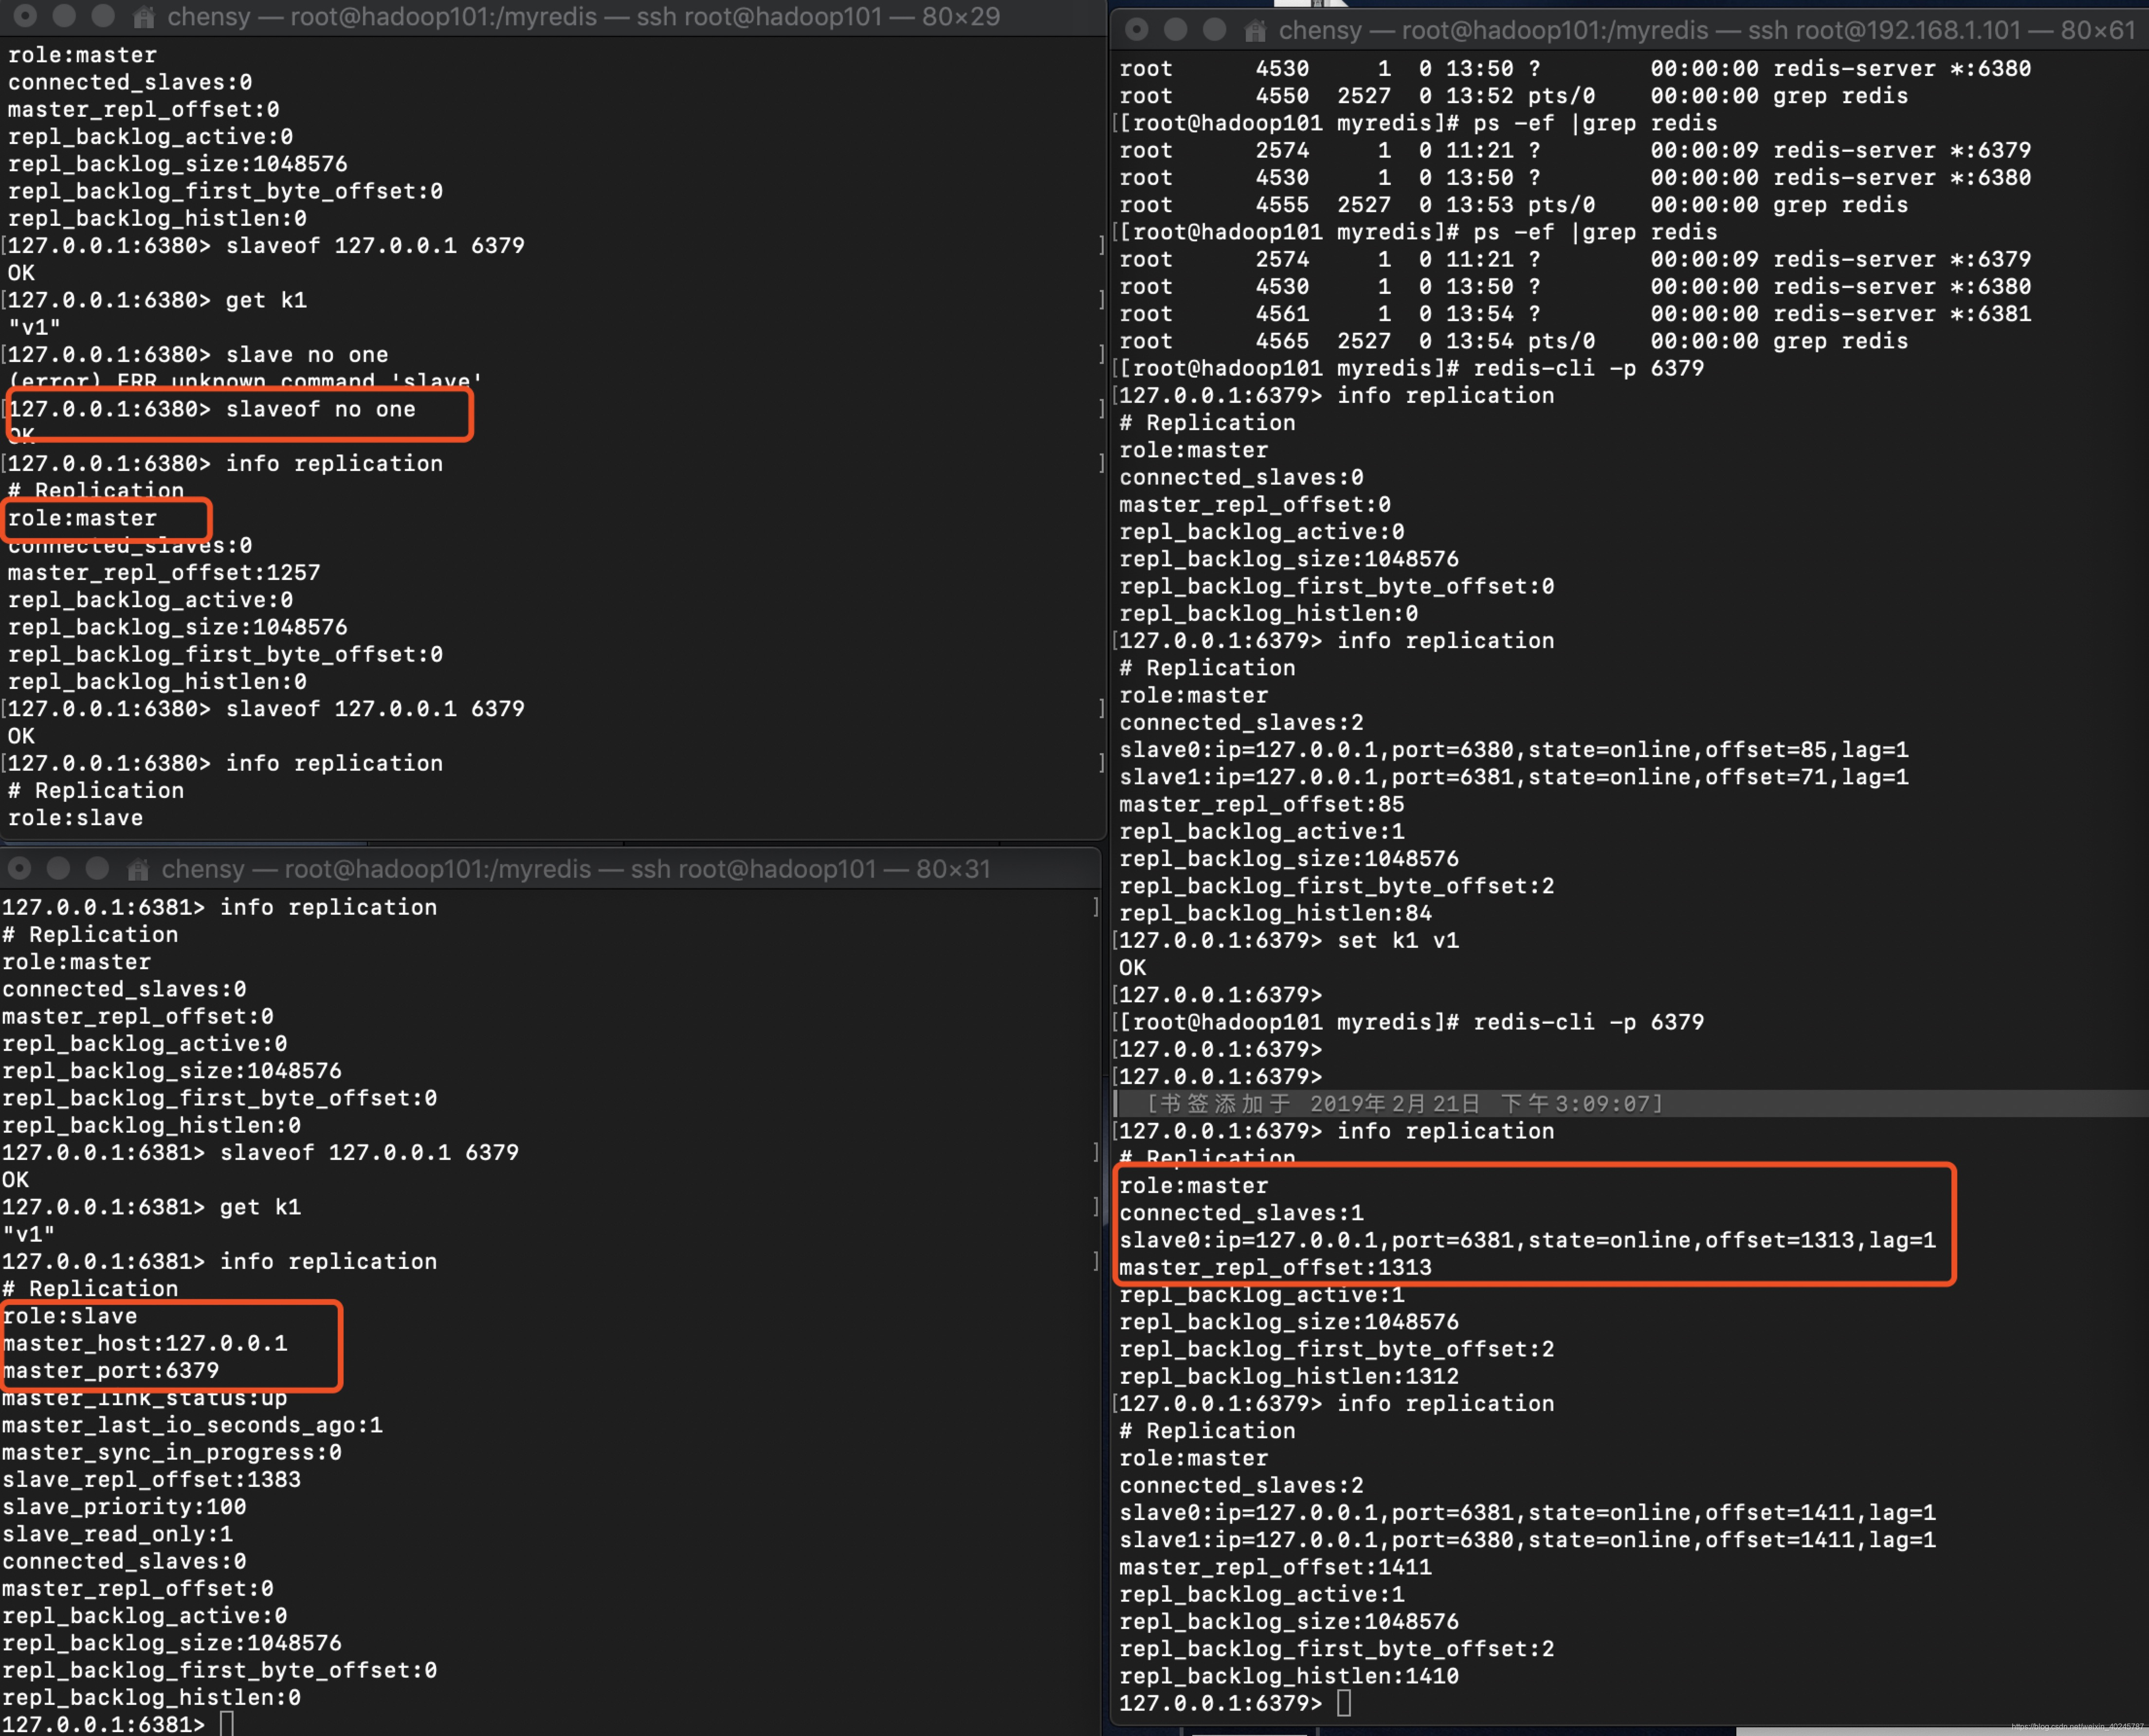
Task: Click the bookmark line dated 2019年2月21日
Action: click(x=1404, y=1103)
